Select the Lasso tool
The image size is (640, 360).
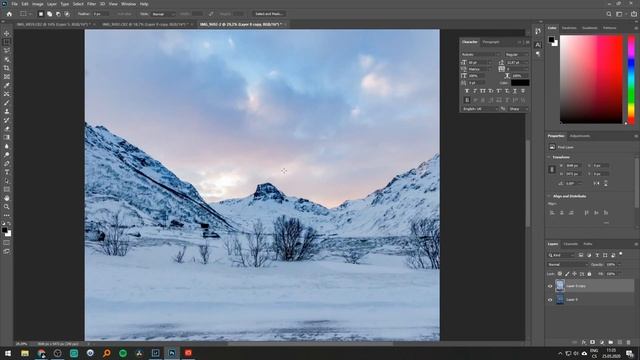point(7,51)
